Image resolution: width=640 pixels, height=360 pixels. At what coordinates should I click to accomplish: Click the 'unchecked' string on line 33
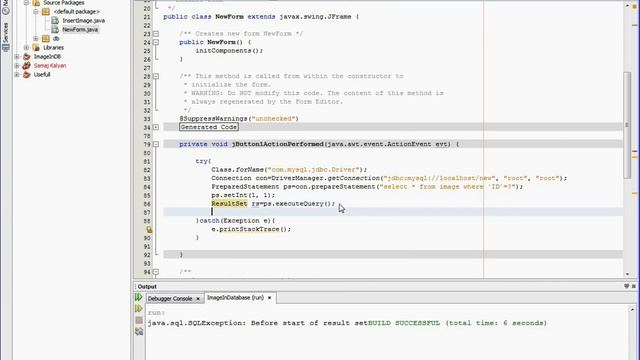point(273,119)
